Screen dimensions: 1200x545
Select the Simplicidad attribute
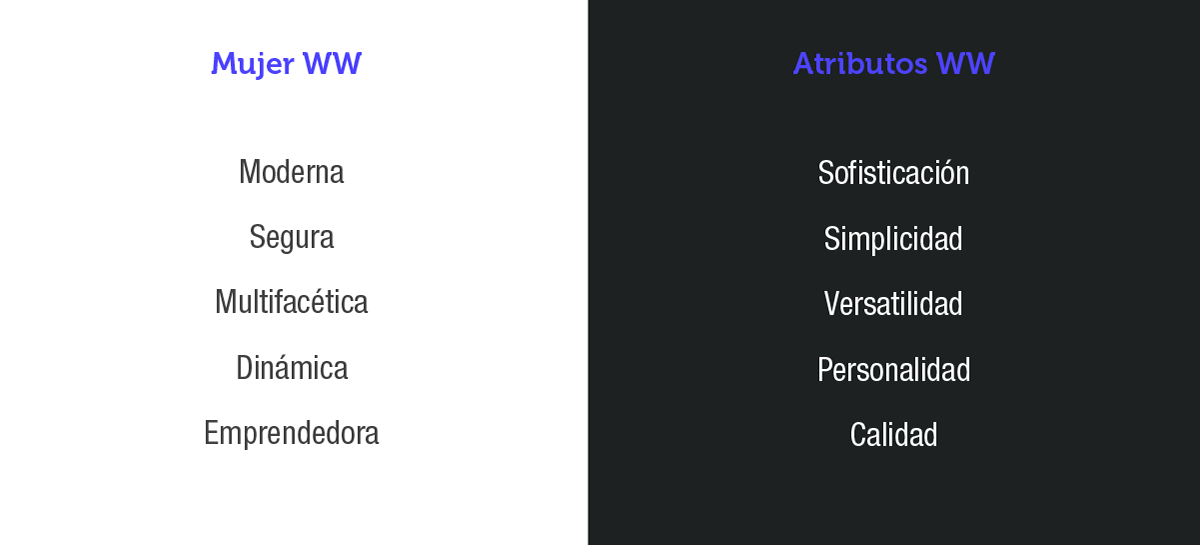click(x=894, y=239)
